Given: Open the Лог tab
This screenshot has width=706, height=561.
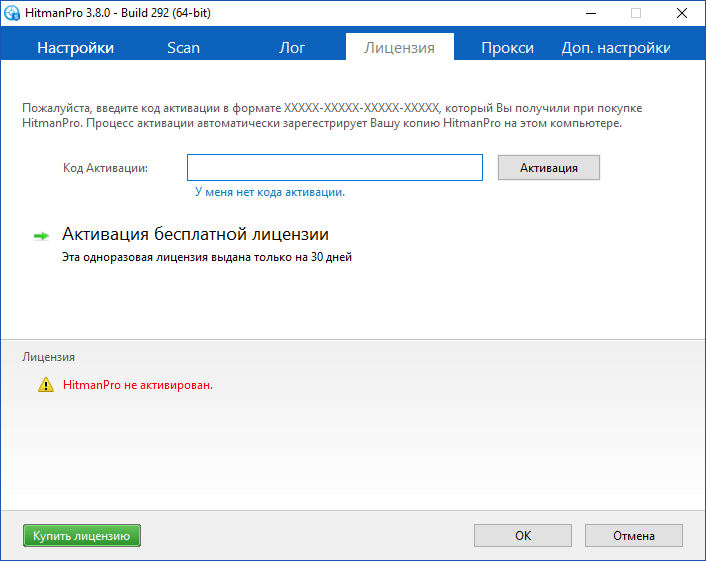Looking at the screenshot, I should [x=291, y=47].
